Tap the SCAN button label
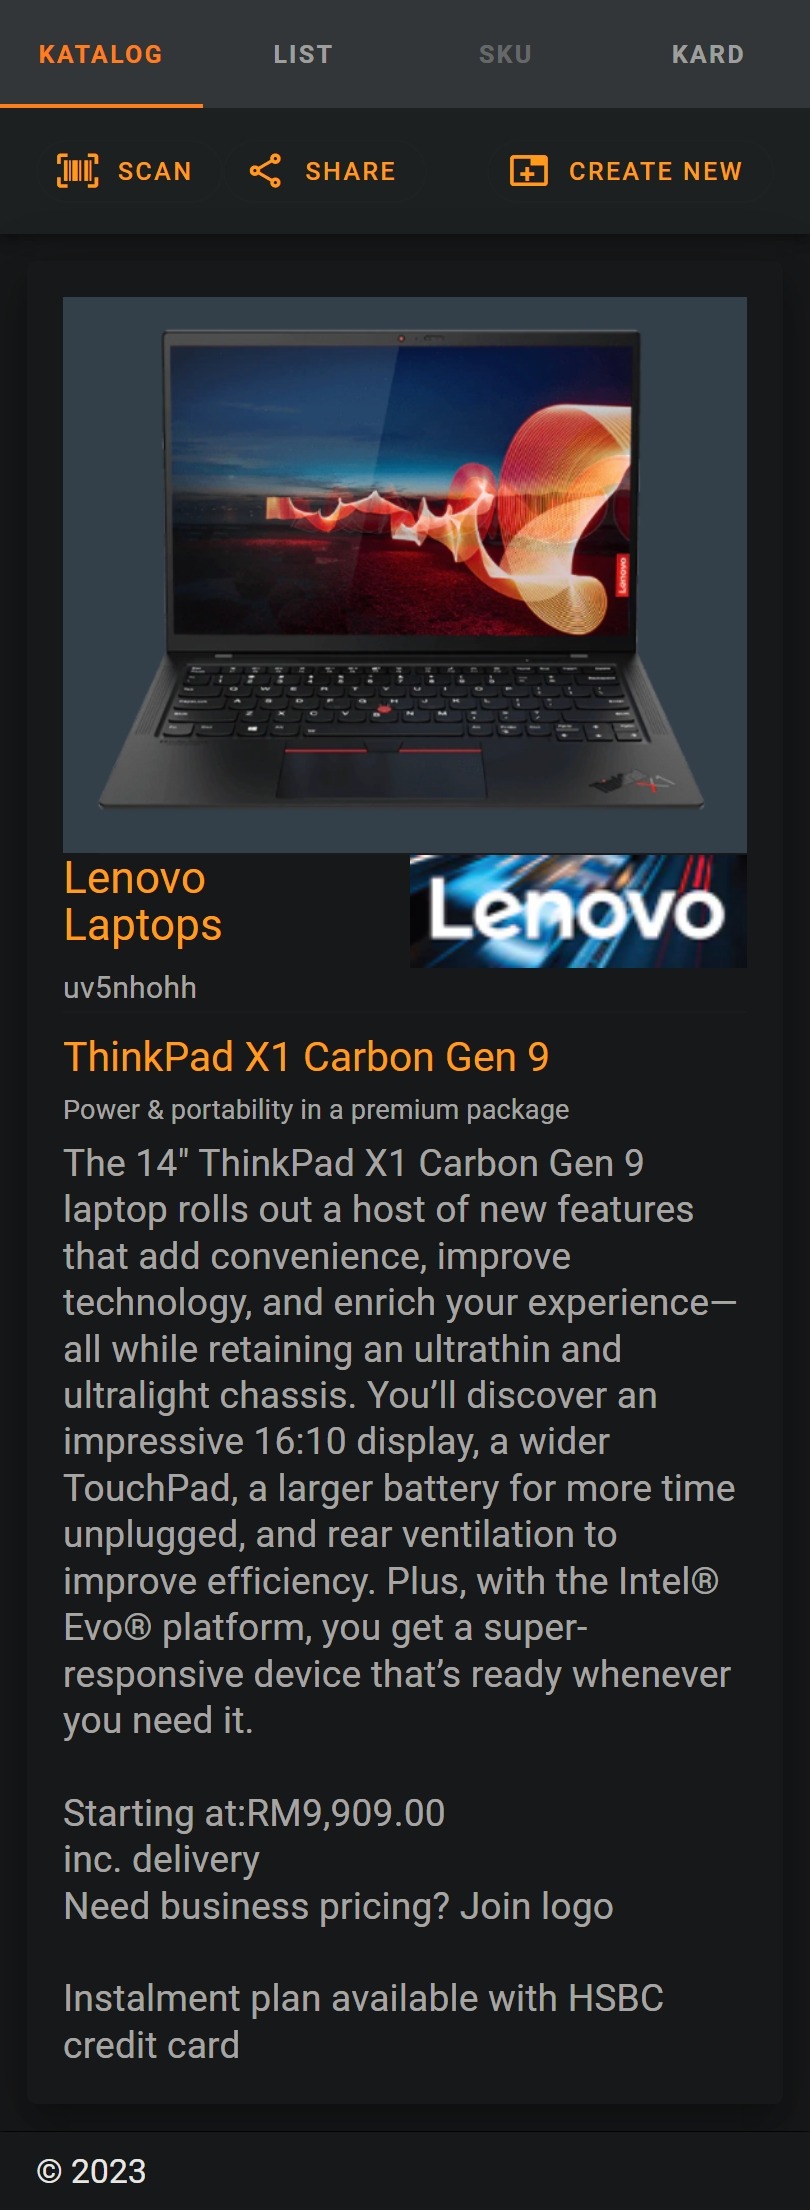 tap(154, 171)
